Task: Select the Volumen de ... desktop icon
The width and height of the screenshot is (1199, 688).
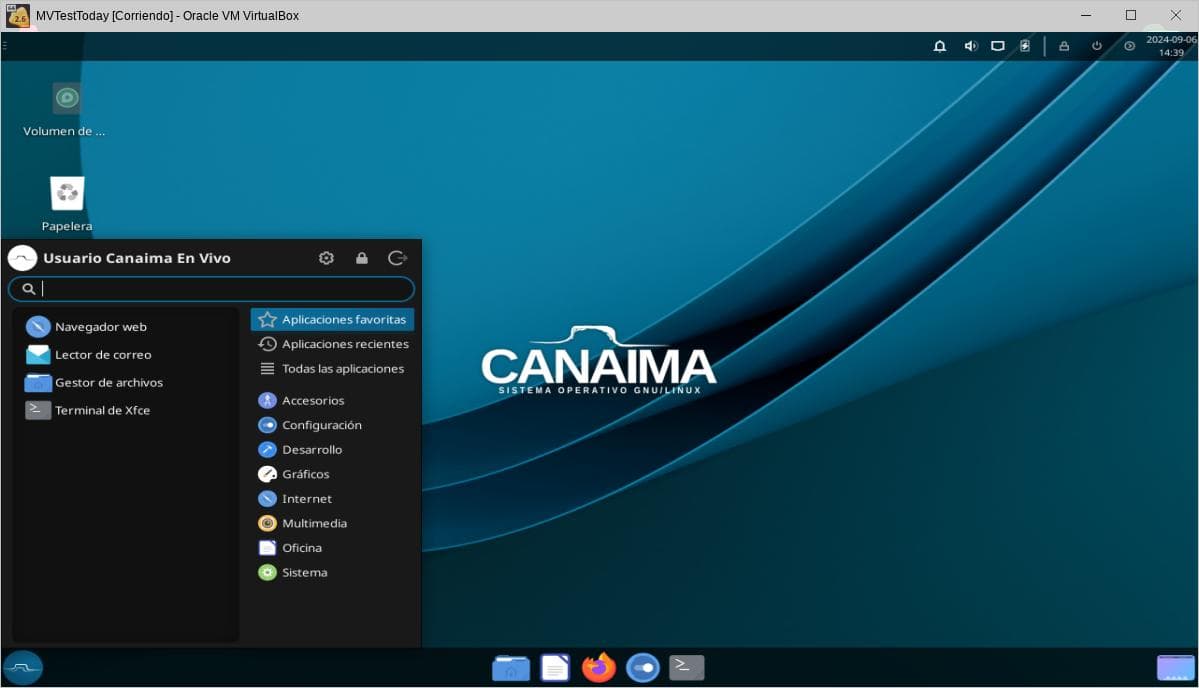Action: click(x=67, y=110)
